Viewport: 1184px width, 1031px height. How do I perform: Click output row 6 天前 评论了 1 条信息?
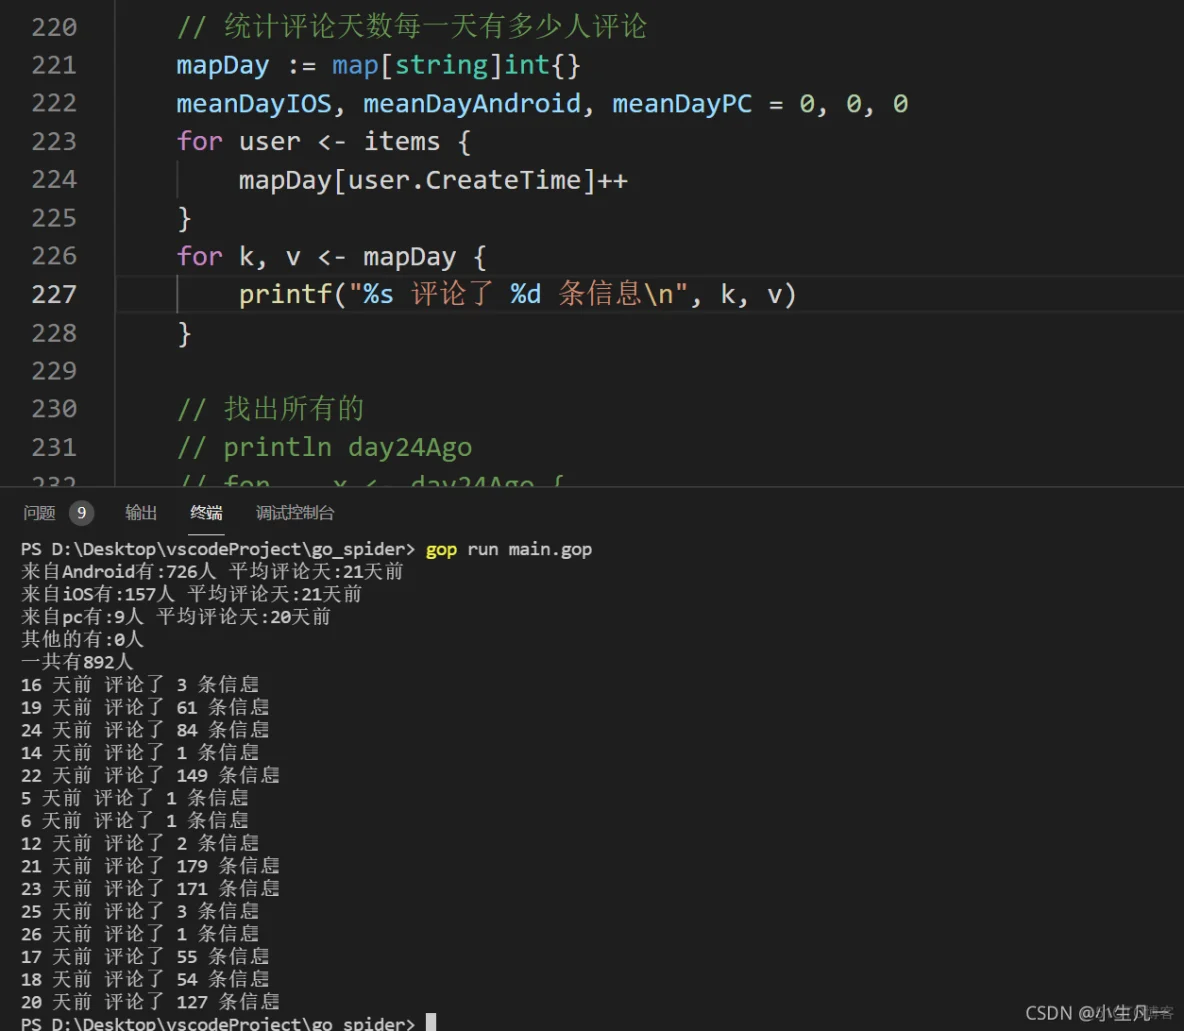(x=134, y=821)
